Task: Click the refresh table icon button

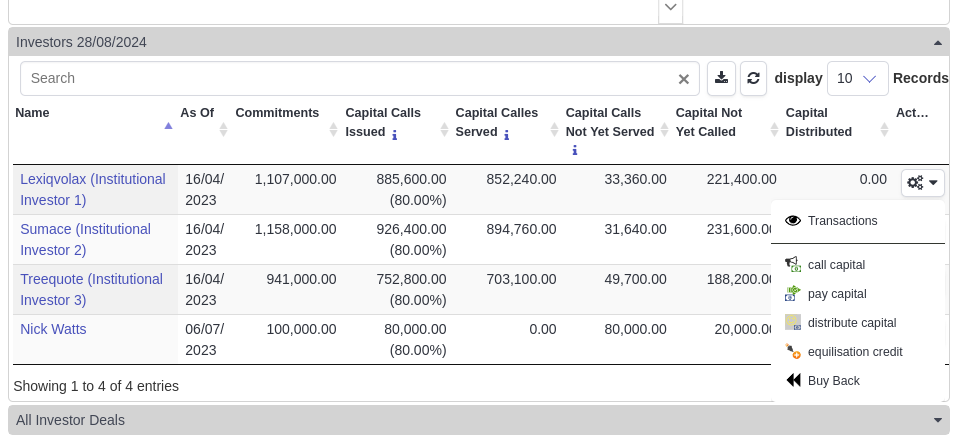Action: (x=753, y=78)
